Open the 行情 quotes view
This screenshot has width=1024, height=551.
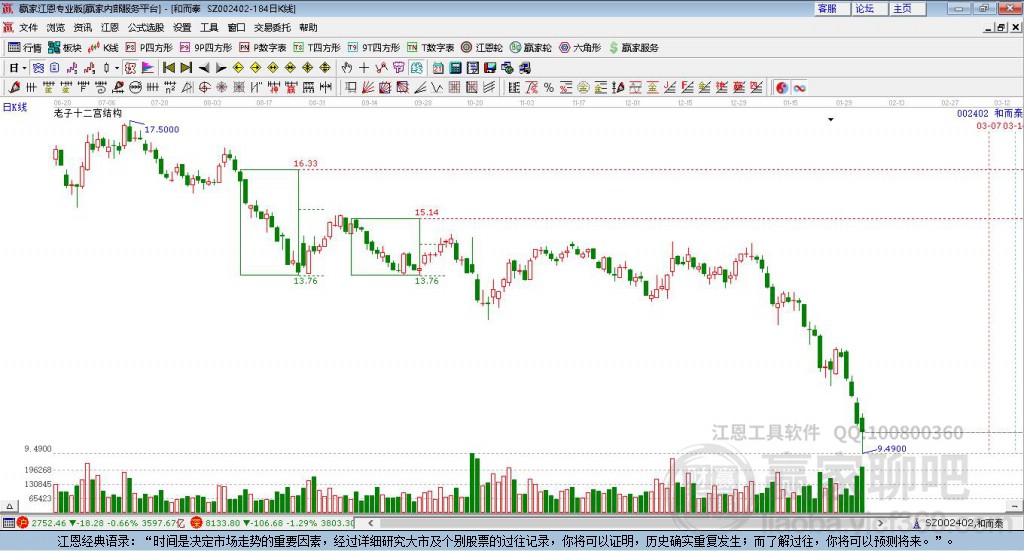pyautogui.click(x=25, y=48)
